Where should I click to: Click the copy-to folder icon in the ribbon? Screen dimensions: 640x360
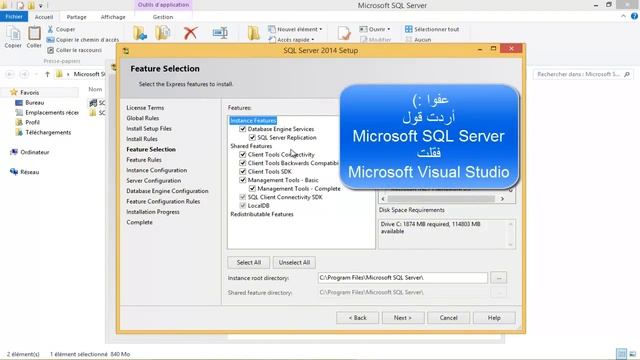point(163,33)
